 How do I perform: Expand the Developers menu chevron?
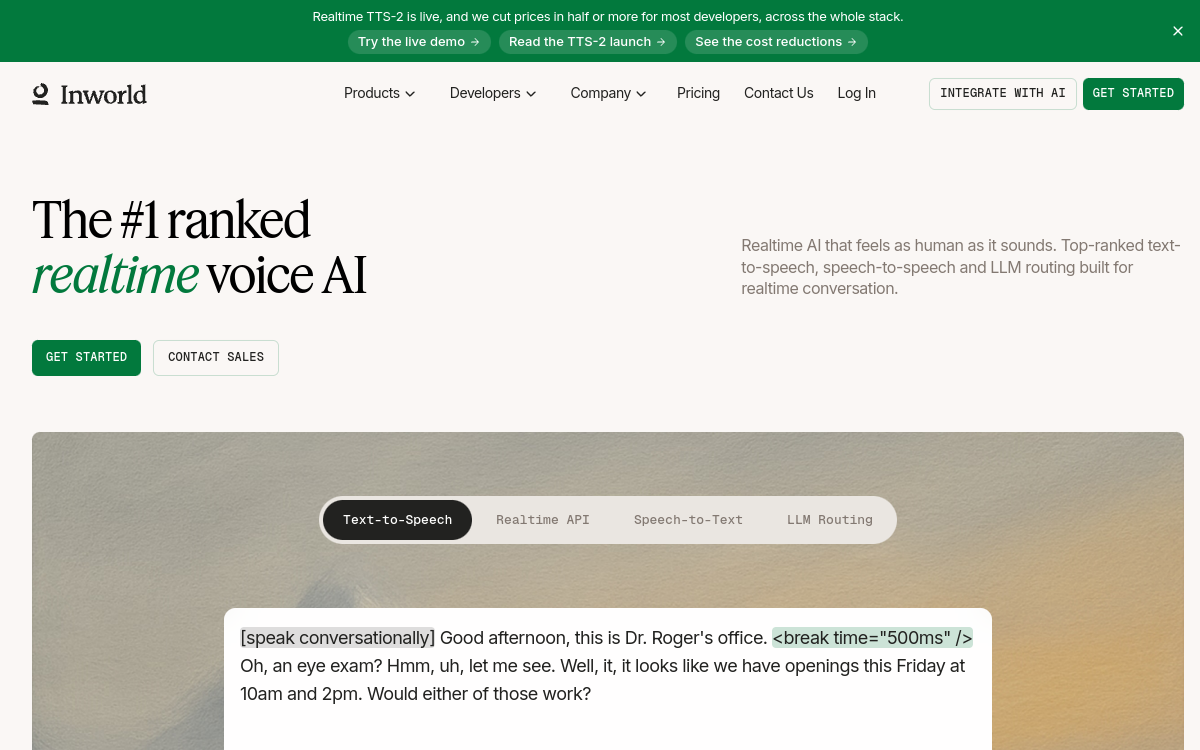(x=531, y=94)
